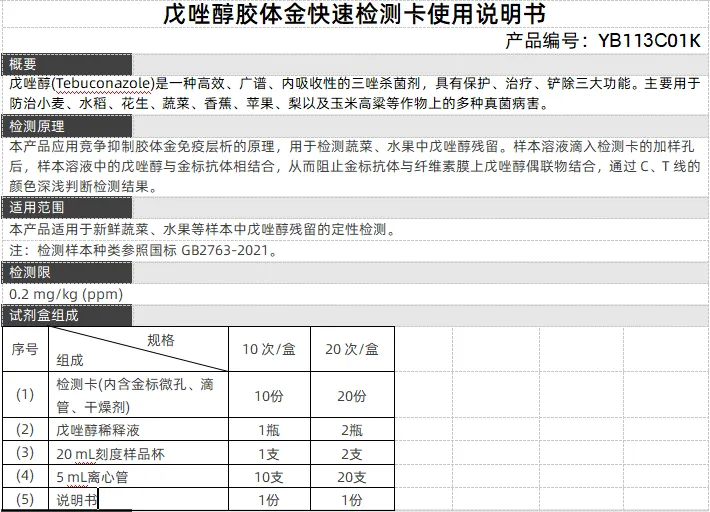This screenshot has width=710, height=512.
Task: Click the 2支 cell
Action: (x=352, y=453)
